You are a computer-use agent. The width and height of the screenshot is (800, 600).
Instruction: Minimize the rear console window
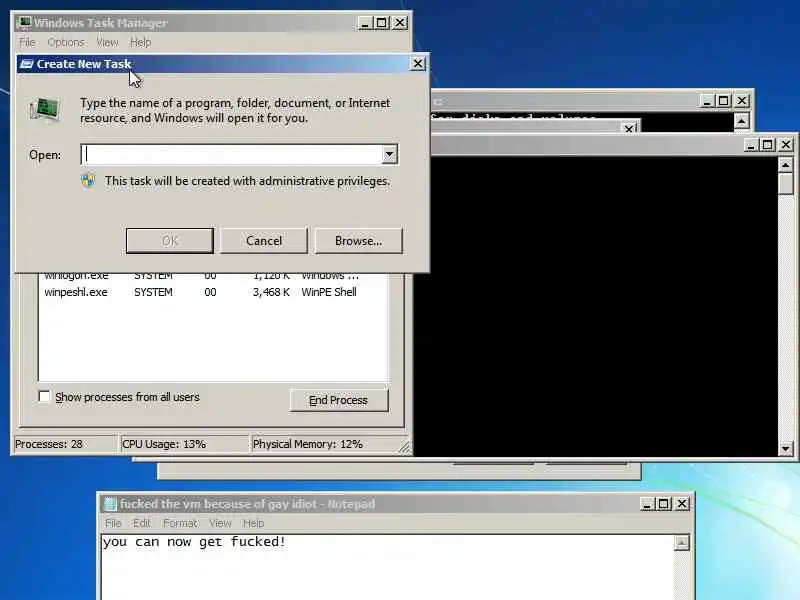coord(707,101)
